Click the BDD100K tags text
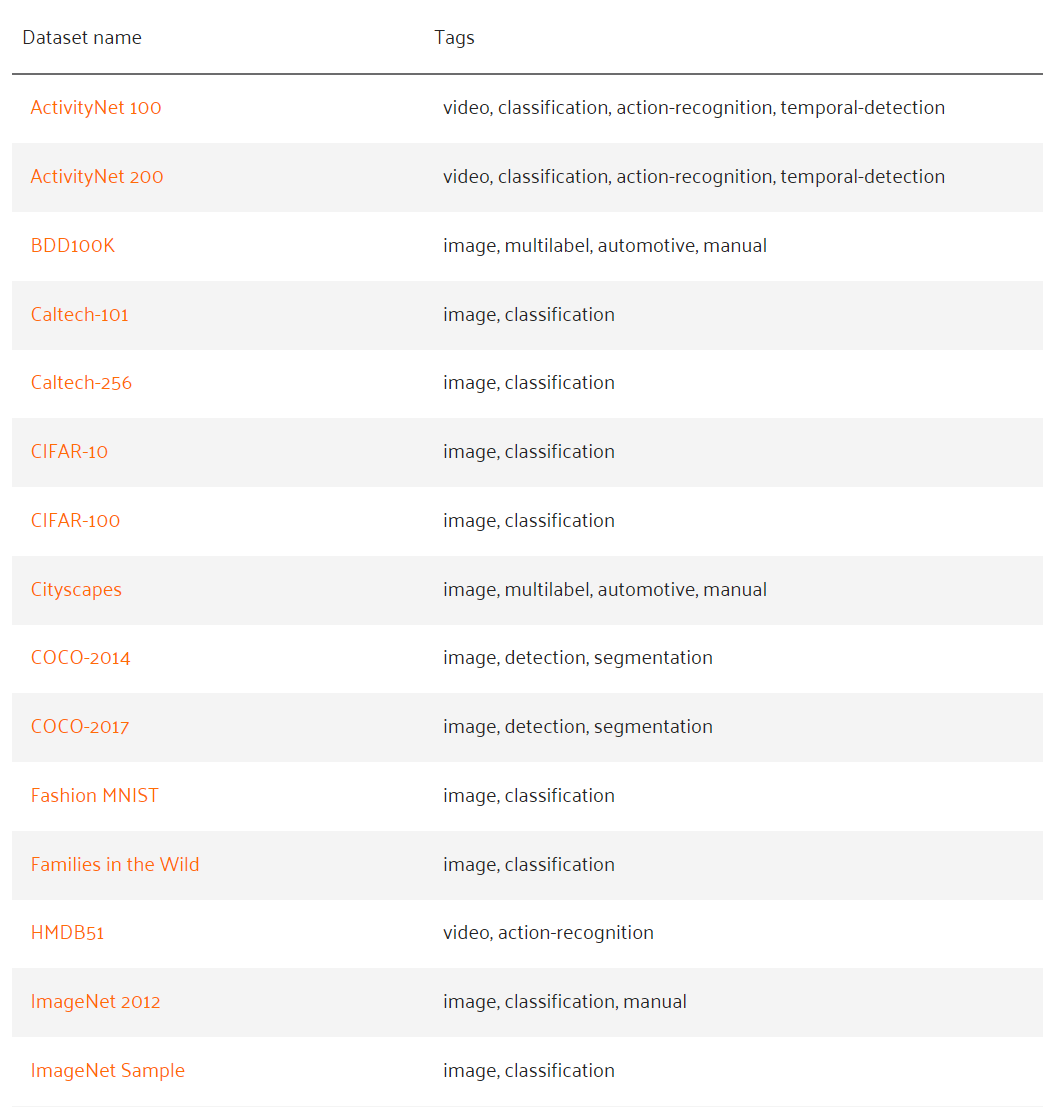 605,246
